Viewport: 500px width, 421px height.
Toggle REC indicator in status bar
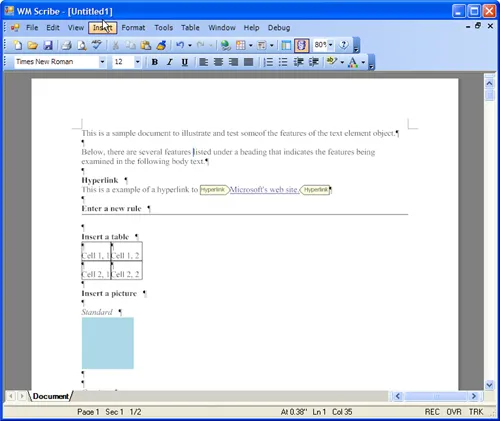pos(432,412)
